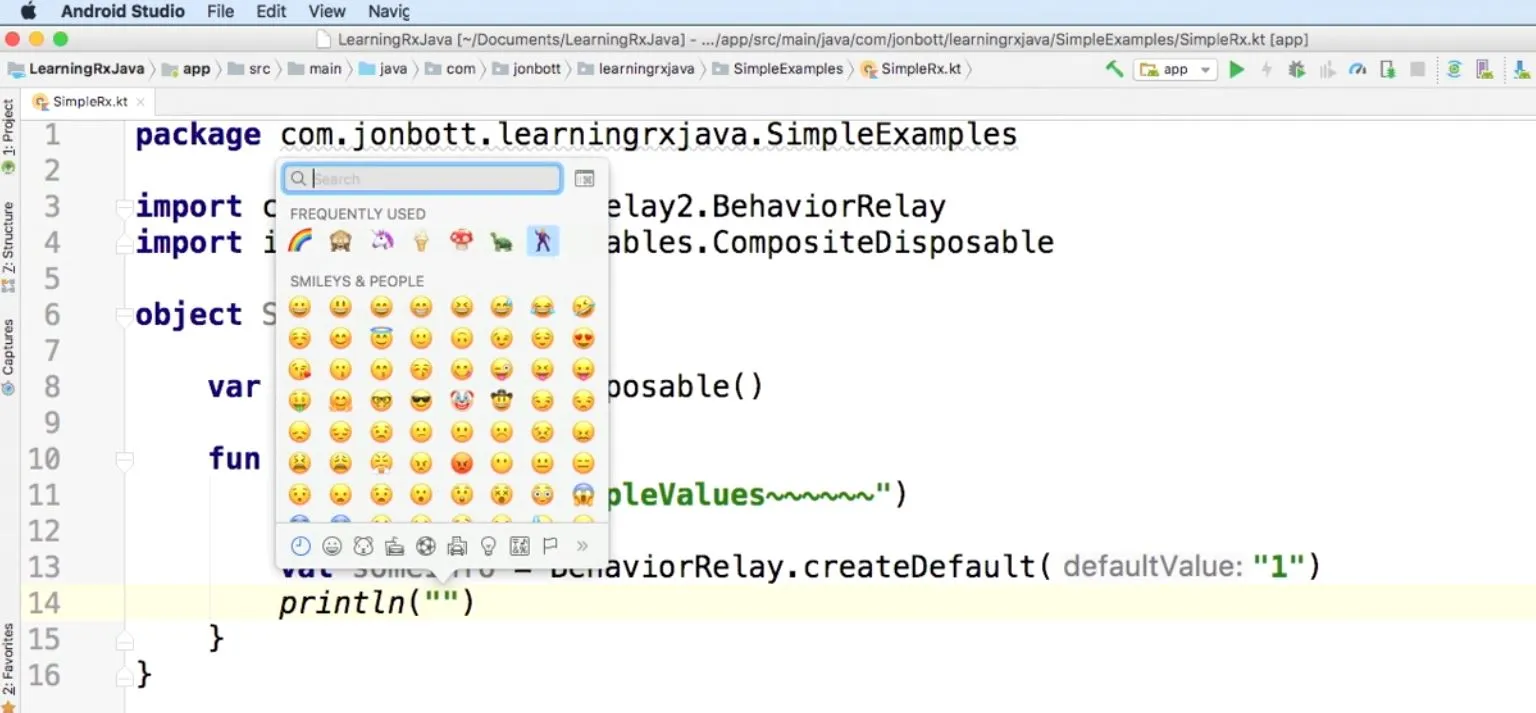Image resolution: width=1536 pixels, height=713 pixels.
Task: Open the Captures tool window
Action: coord(9,357)
